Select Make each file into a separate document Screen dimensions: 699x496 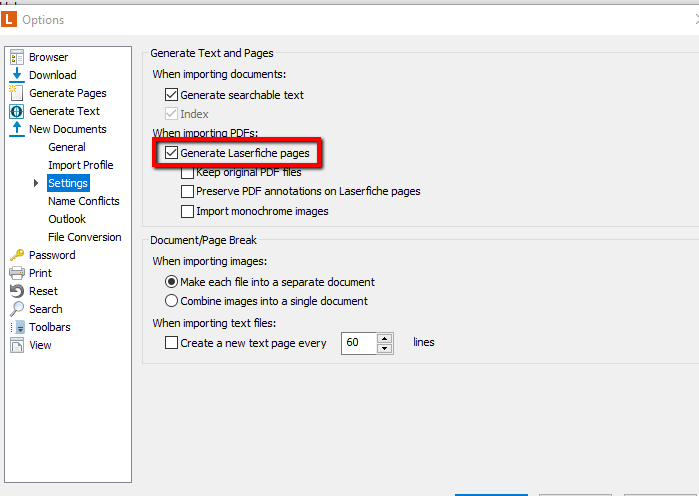pos(172,282)
